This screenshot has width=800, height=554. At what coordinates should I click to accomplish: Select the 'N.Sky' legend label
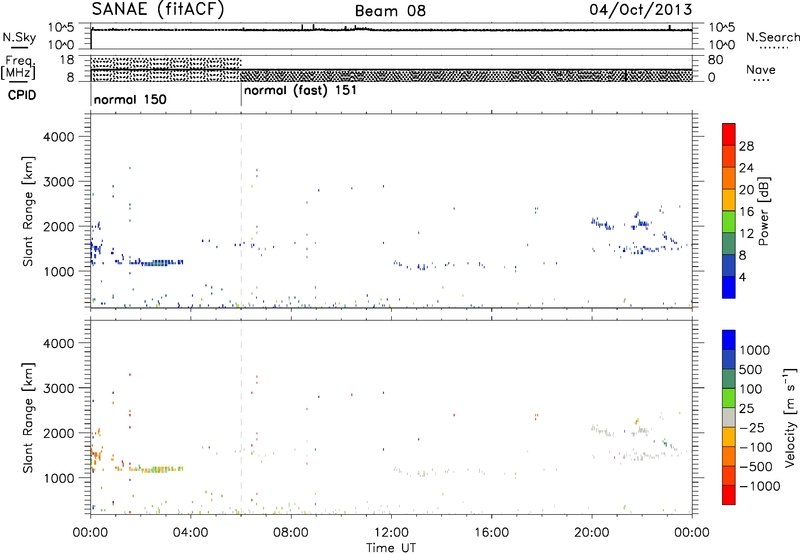(19, 37)
